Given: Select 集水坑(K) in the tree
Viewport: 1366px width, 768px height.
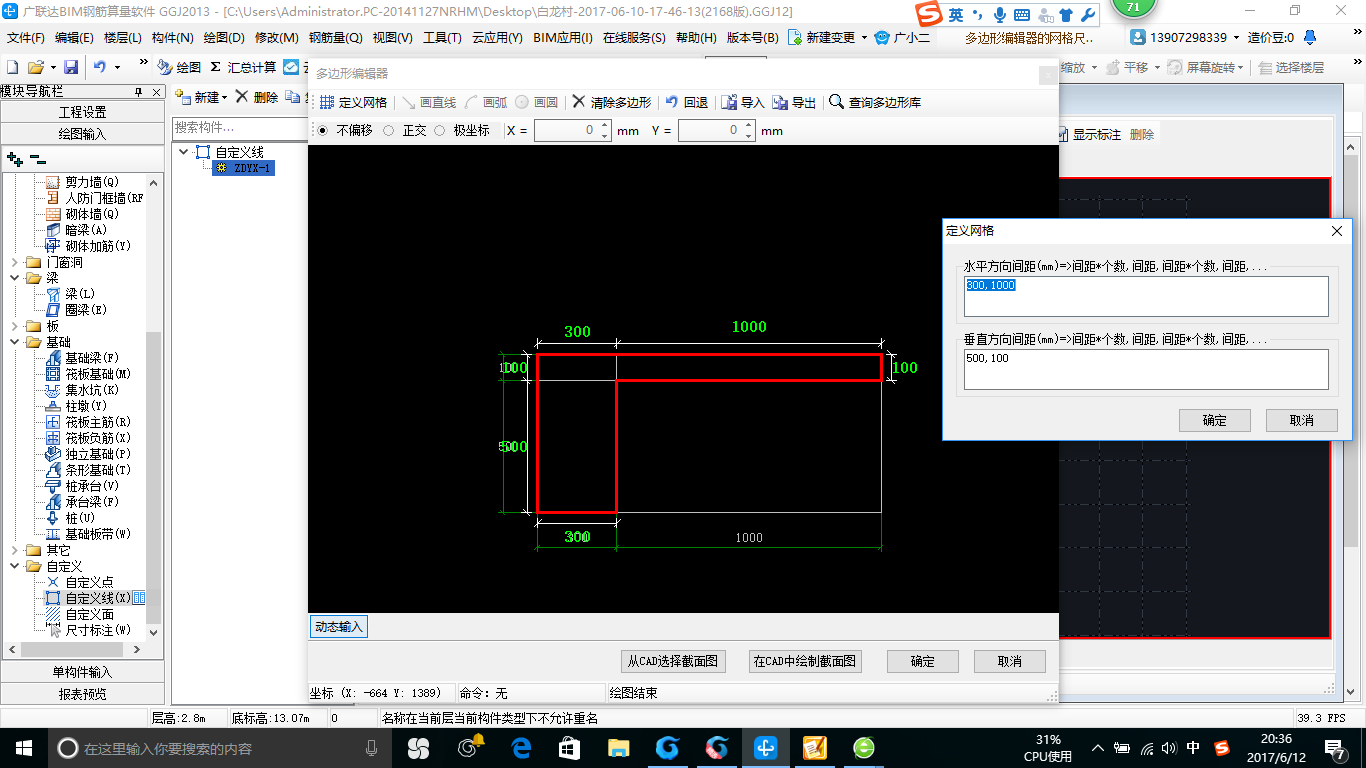Looking at the screenshot, I should coord(83,390).
